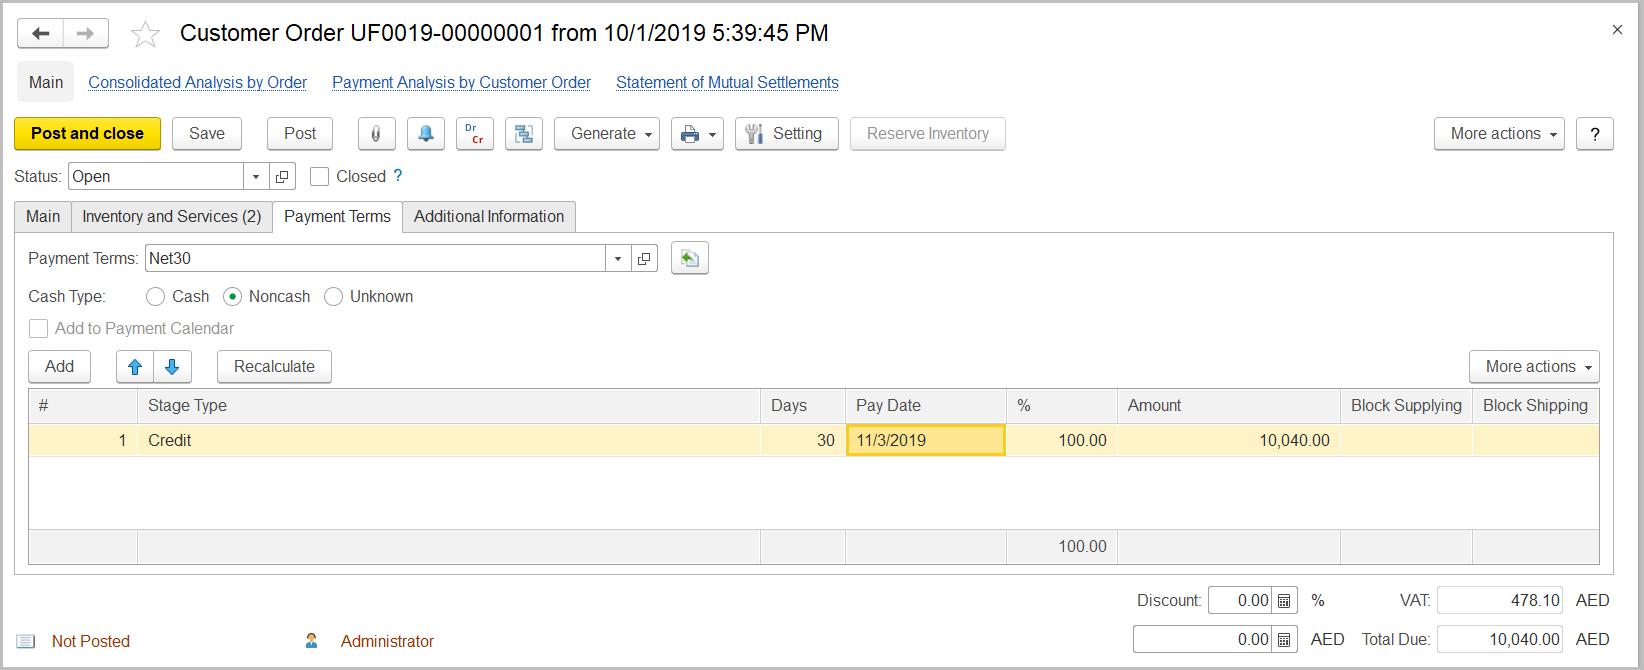1644x670 pixels.
Task: Add document to favorites with star
Action: [146, 35]
